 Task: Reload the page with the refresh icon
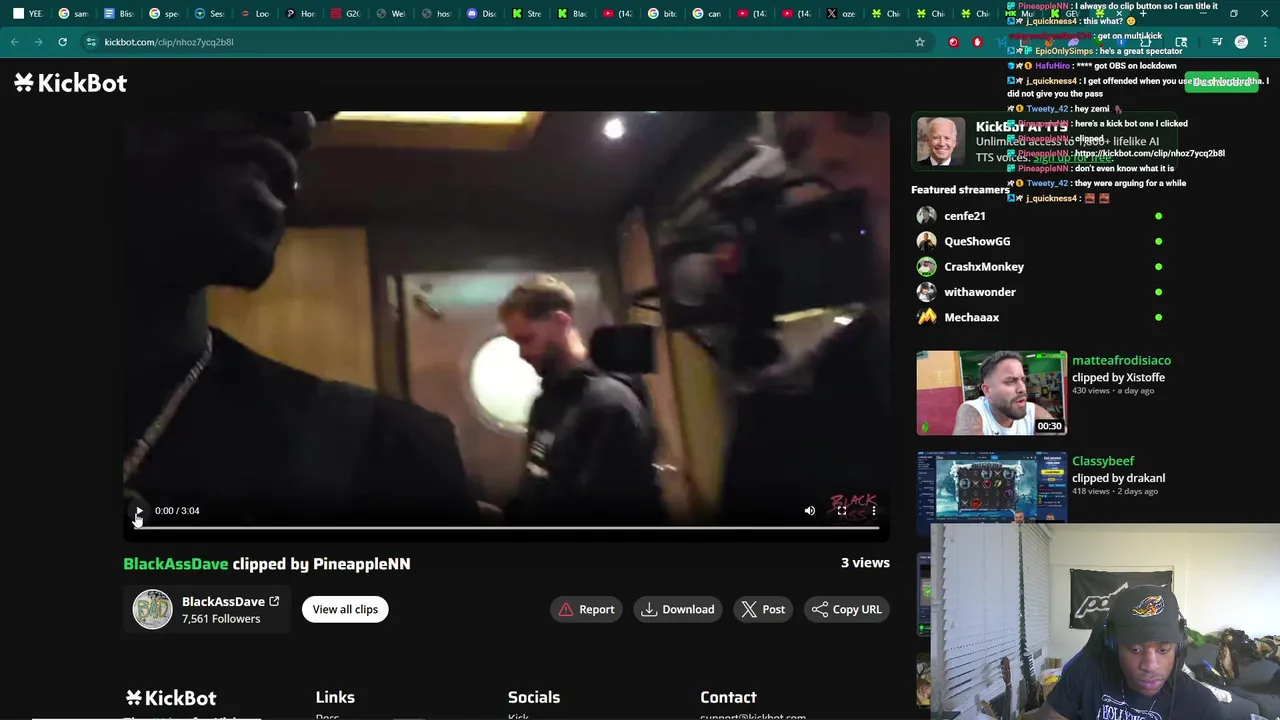coord(62,42)
